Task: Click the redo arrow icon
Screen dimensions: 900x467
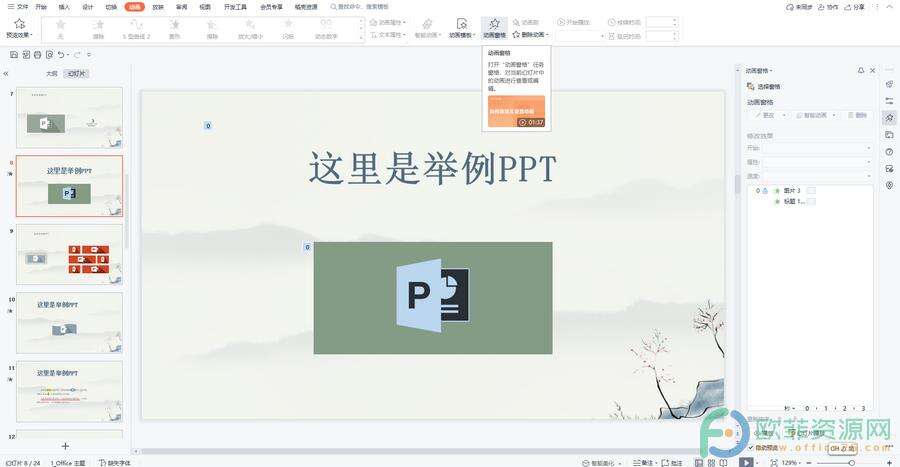Action: click(x=77, y=55)
